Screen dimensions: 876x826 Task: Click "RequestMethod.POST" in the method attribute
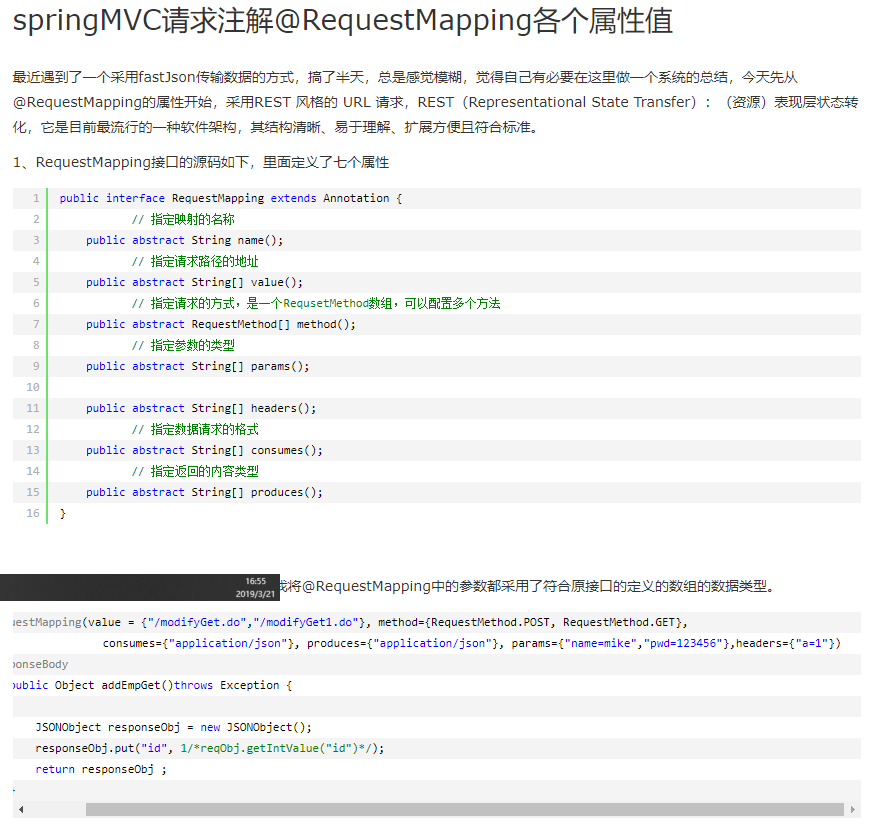click(x=490, y=622)
